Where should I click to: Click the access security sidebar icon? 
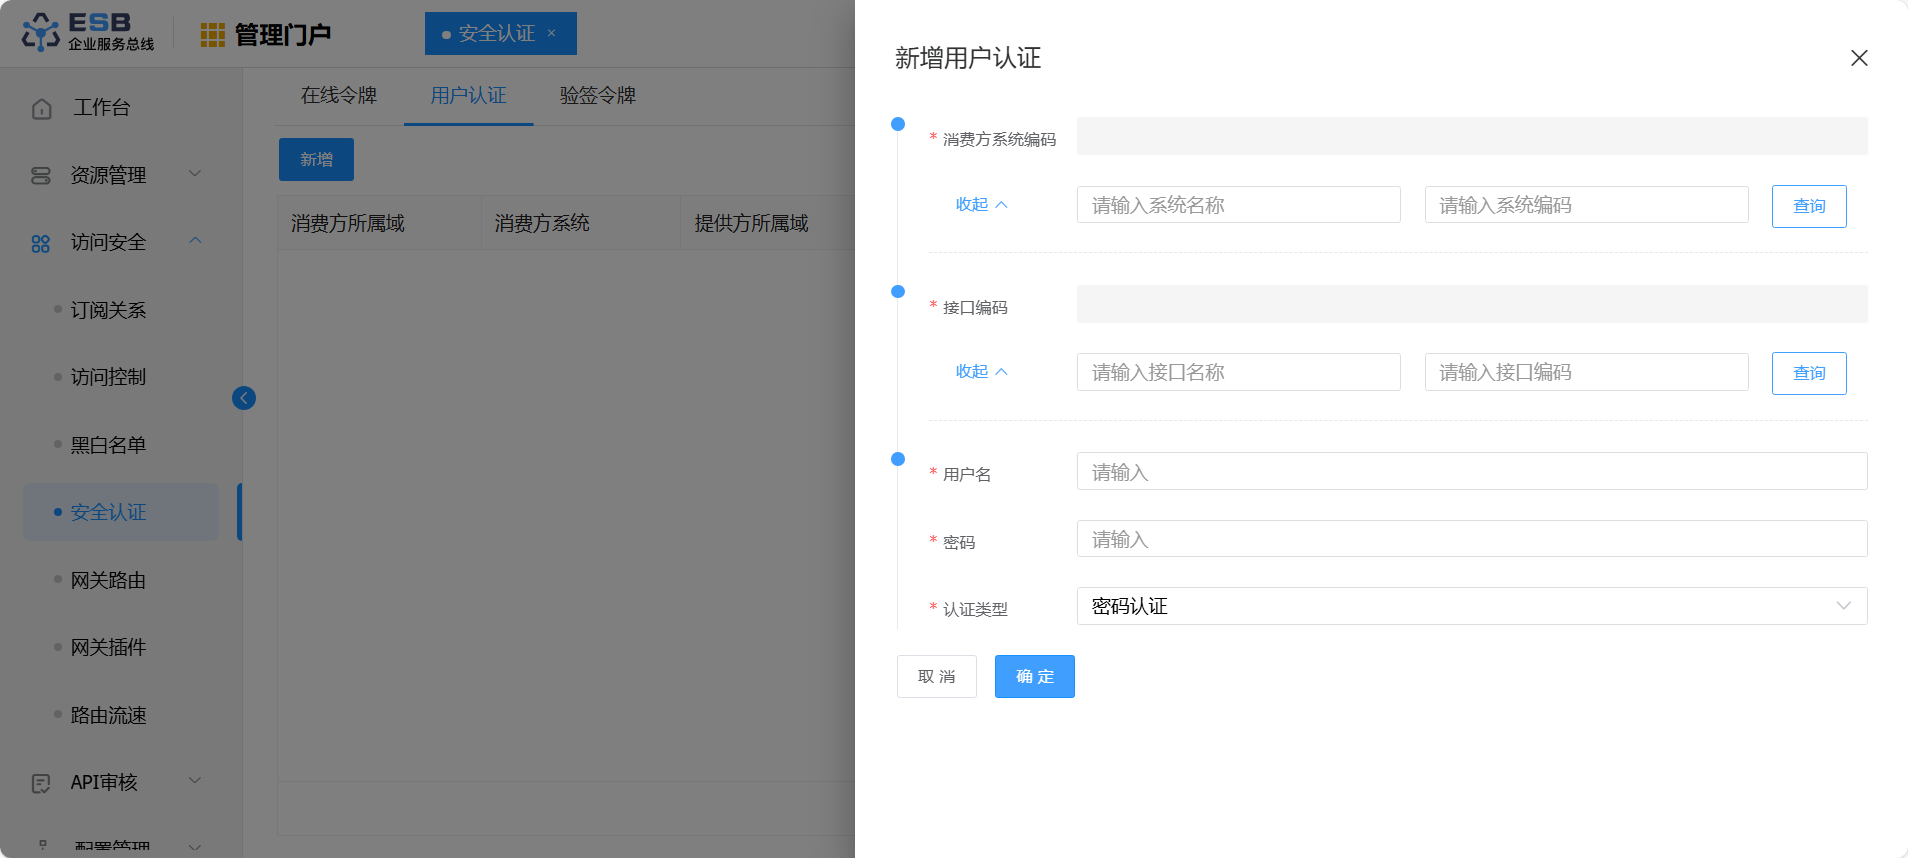point(41,243)
